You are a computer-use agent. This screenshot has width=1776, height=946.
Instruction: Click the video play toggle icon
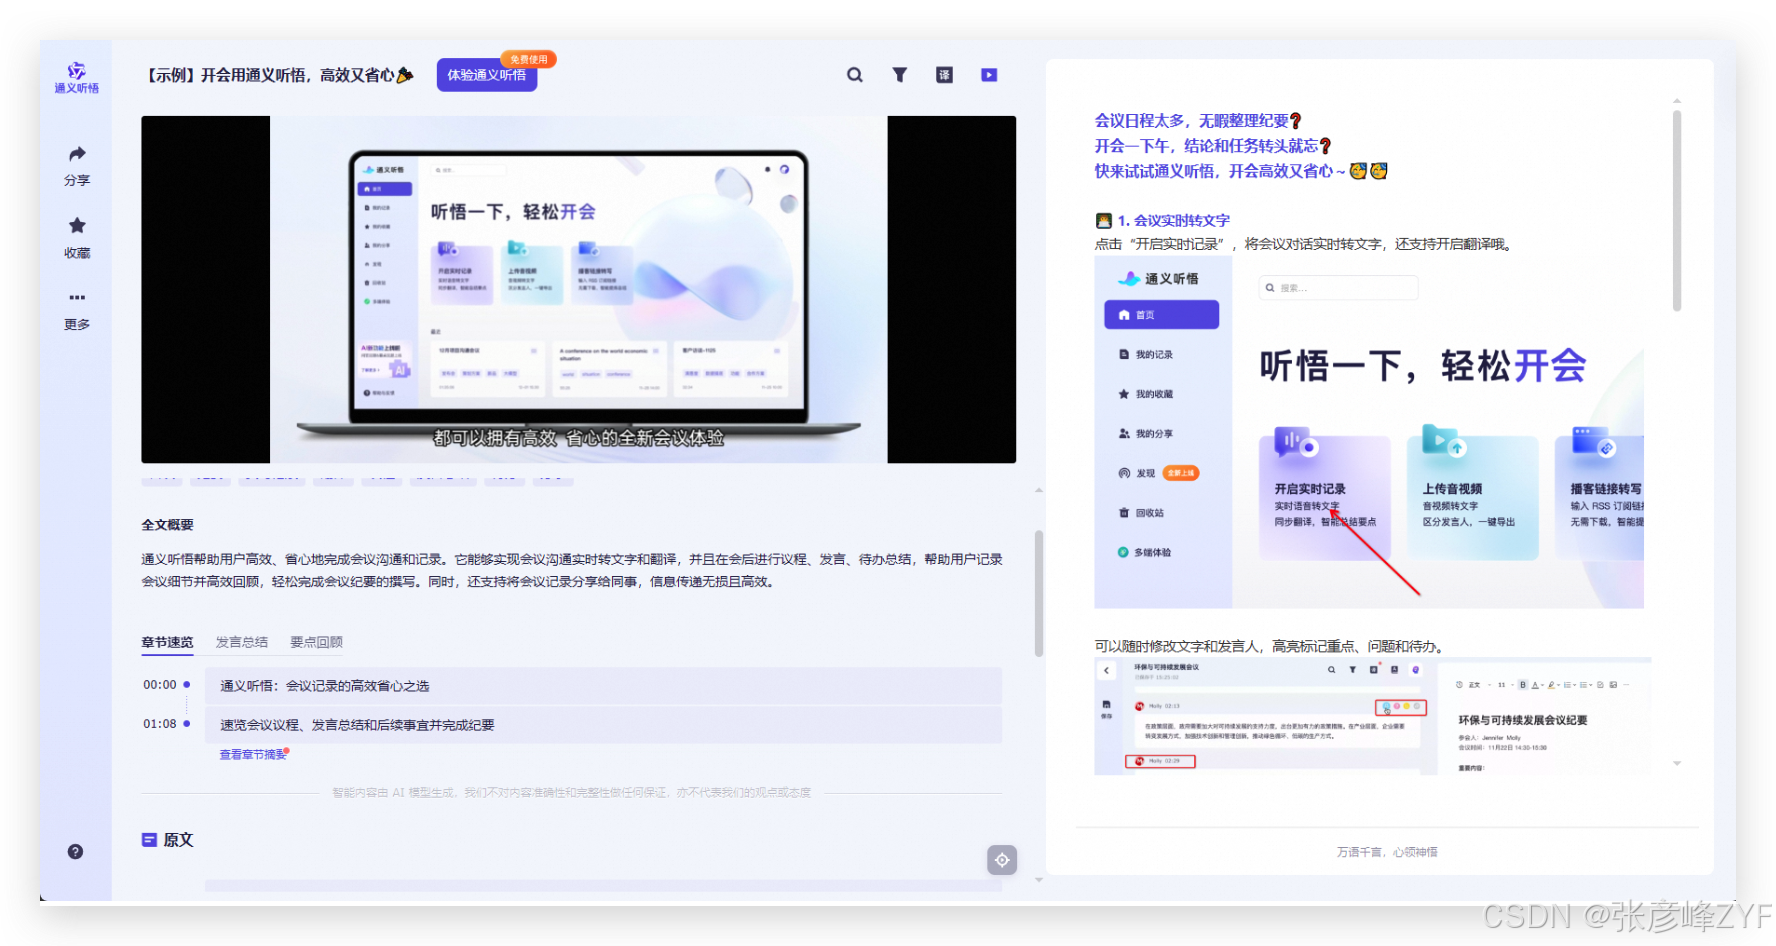pos(989,75)
